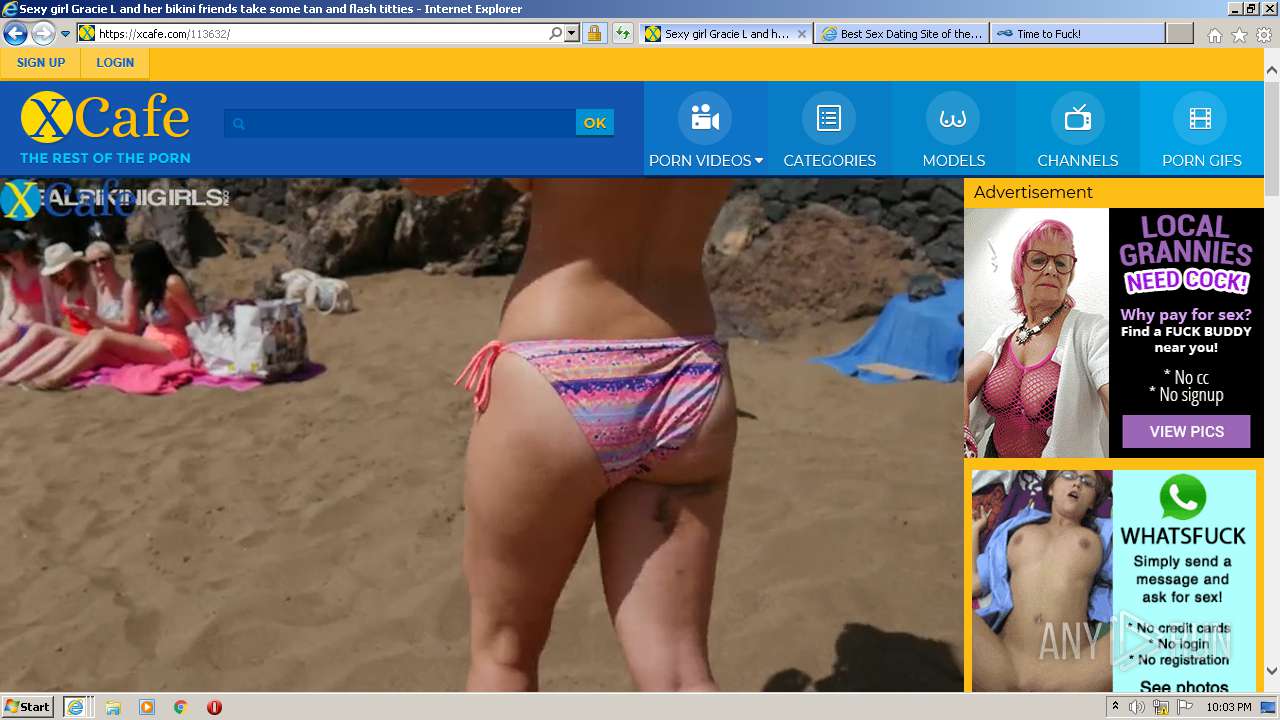
Task: Show hidden tray icons arrow
Action: click(1117, 707)
